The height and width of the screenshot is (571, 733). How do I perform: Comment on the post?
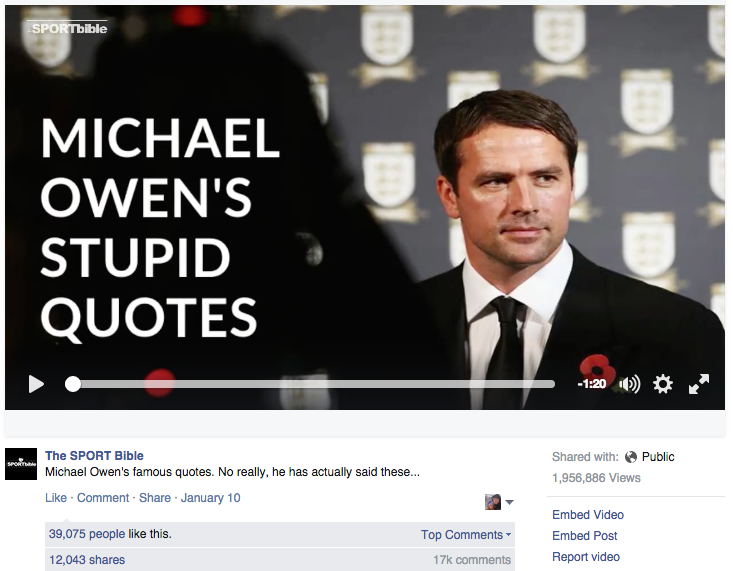coord(103,498)
